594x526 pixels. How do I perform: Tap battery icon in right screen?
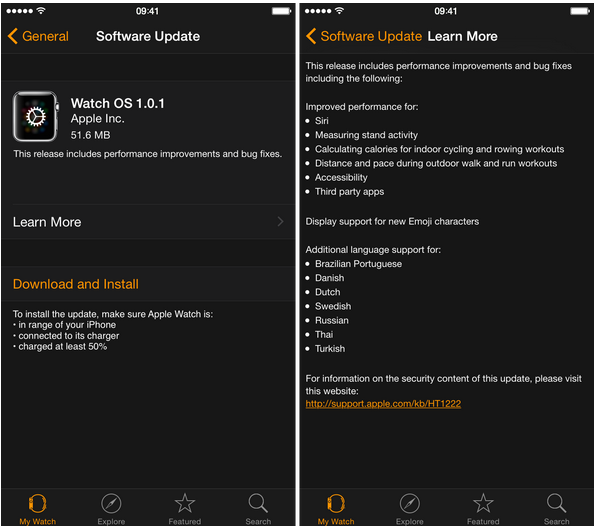tap(580, 11)
